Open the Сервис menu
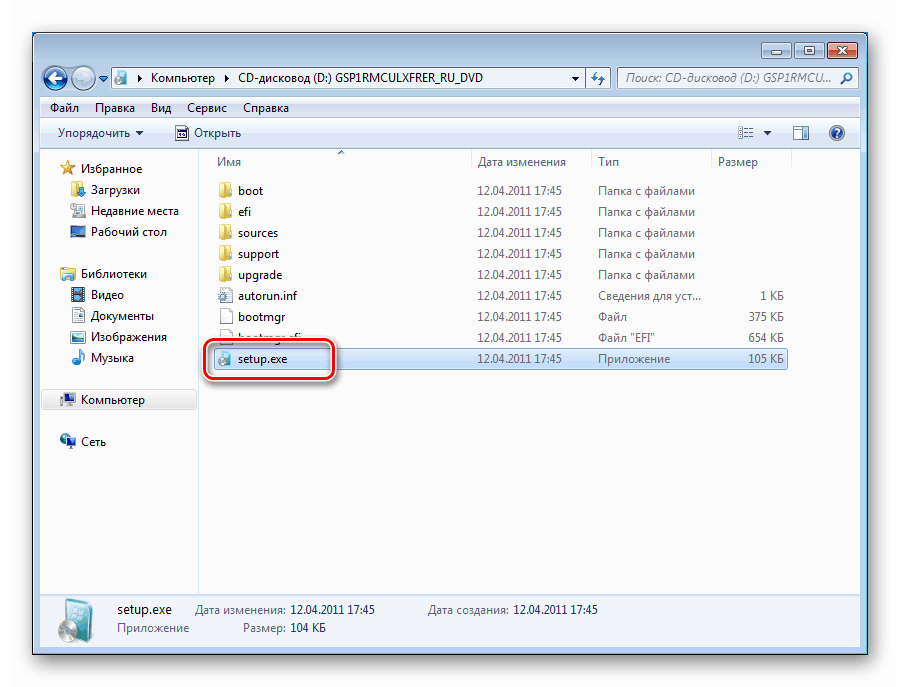The height and width of the screenshot is (687, 900). [209, 107]
